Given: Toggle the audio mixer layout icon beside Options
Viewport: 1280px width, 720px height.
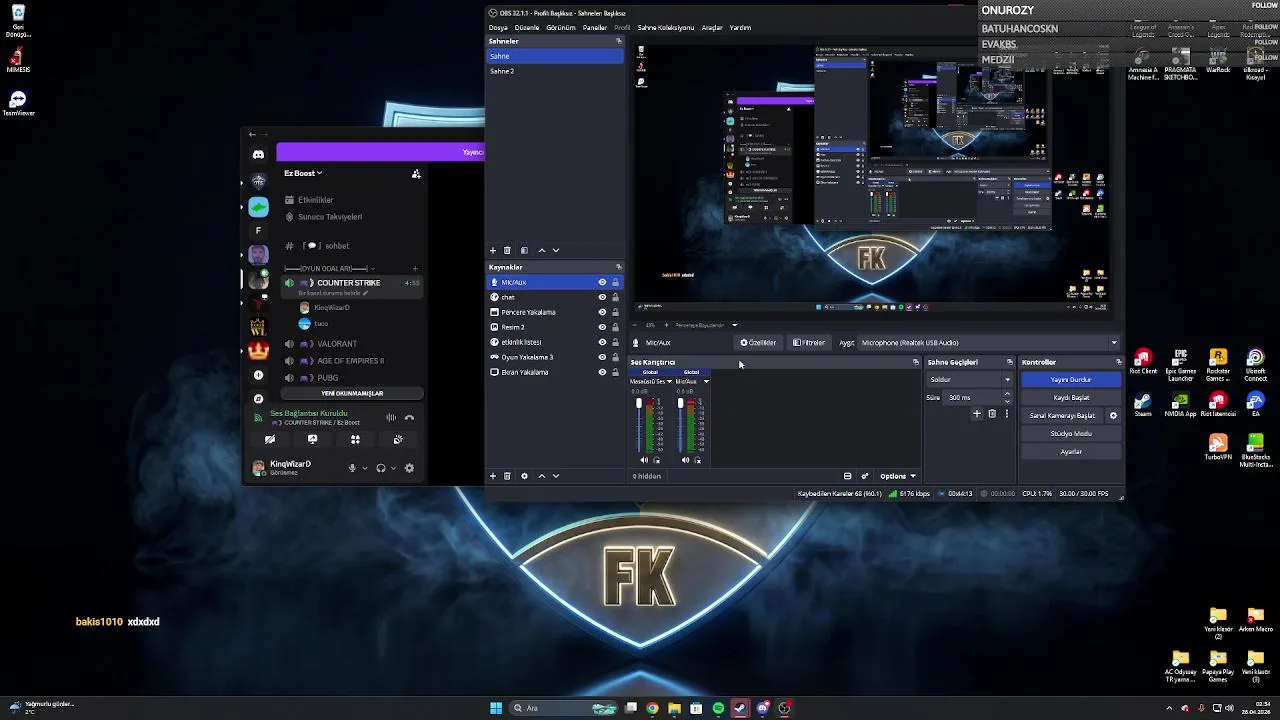Looking at the screenshot, I should (x=847, y=476).
